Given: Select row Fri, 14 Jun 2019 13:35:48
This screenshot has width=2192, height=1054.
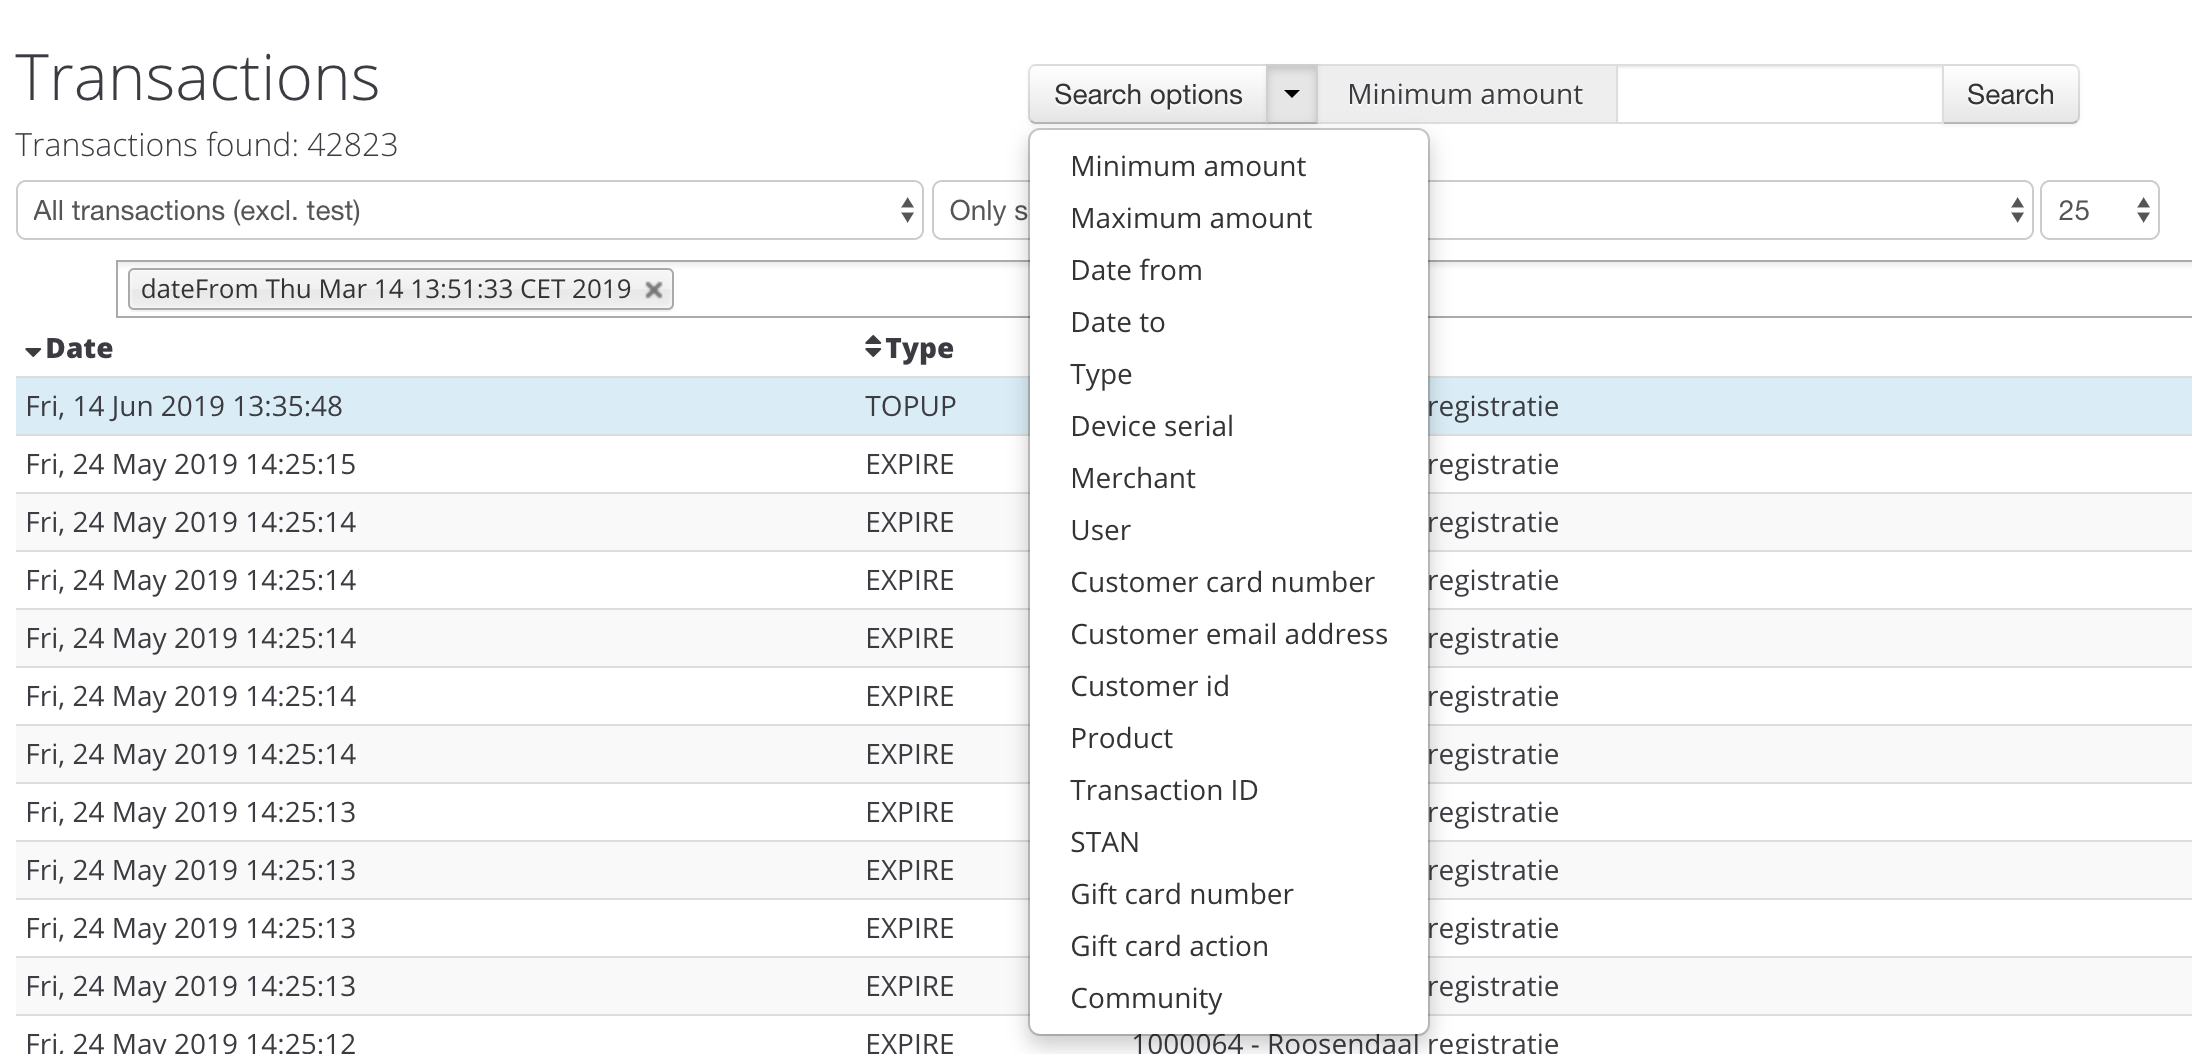Looking at the screenshot, I should (x=1104, y=406).
